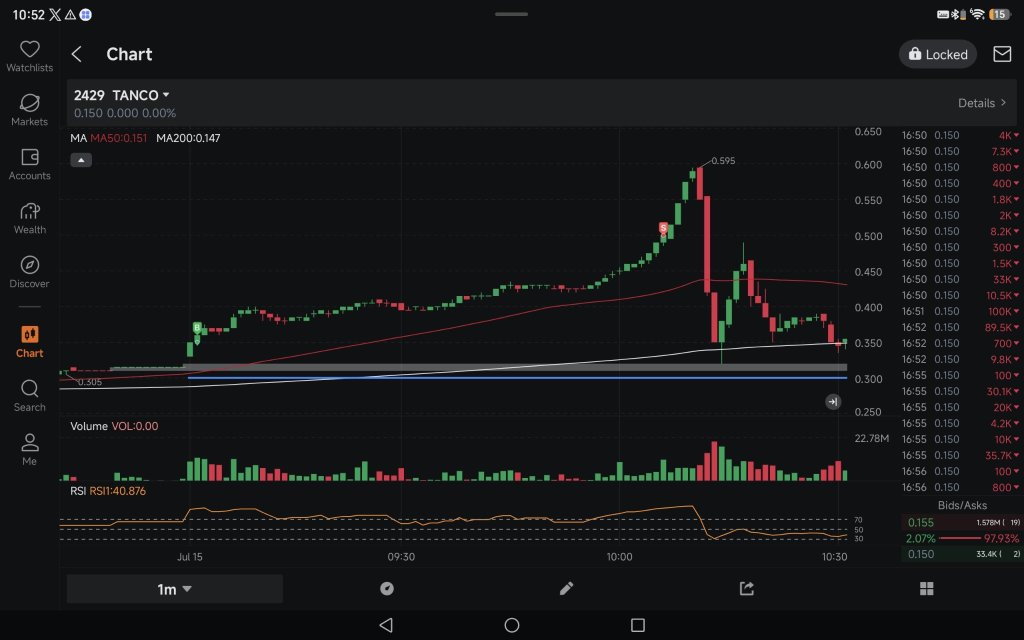Open the messages envelope icon
This screenshot has width=1024, height=640.
tap(1002, 54)
